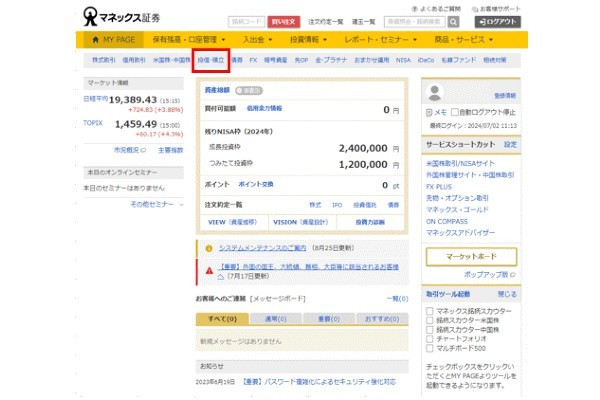Select おまかせ運用 submenu item
The image size is (600, 400).
tap(372, 60)
